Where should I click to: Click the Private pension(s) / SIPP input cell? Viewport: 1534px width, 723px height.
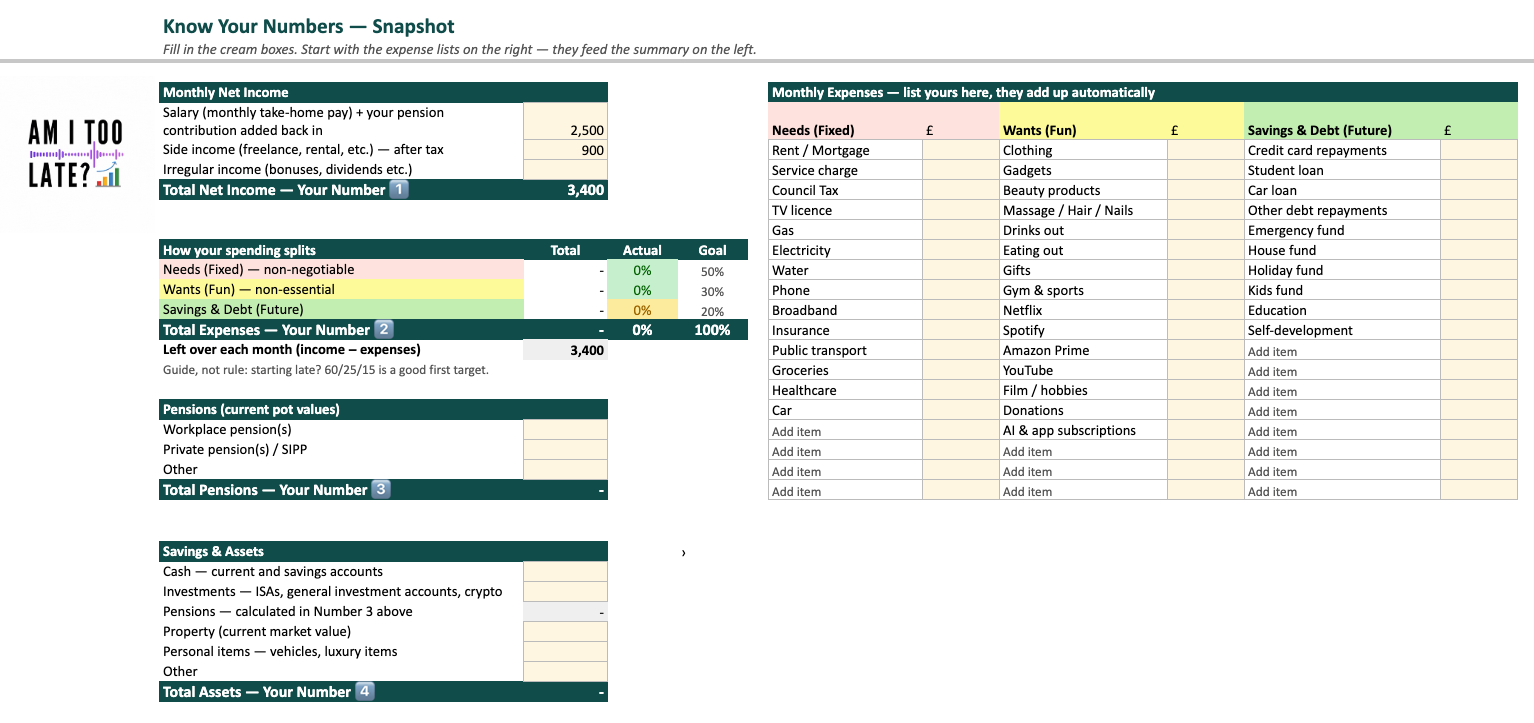click(x=565, y=450)
